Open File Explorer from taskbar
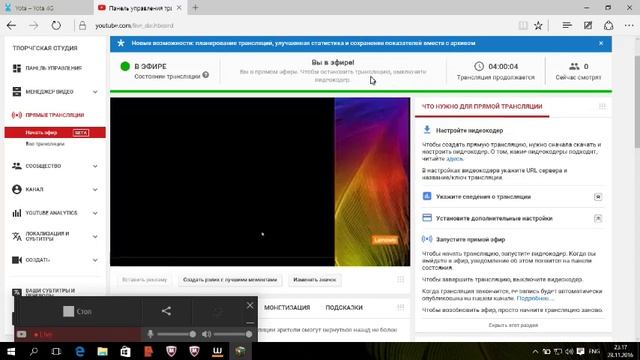 (102, 351)
